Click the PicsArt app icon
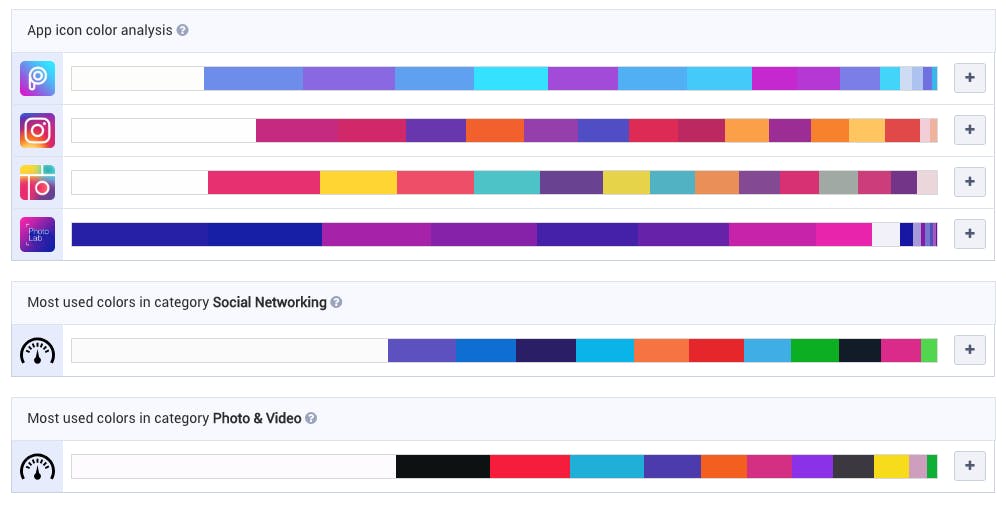Screen dimensions: 1006x507 37,79
